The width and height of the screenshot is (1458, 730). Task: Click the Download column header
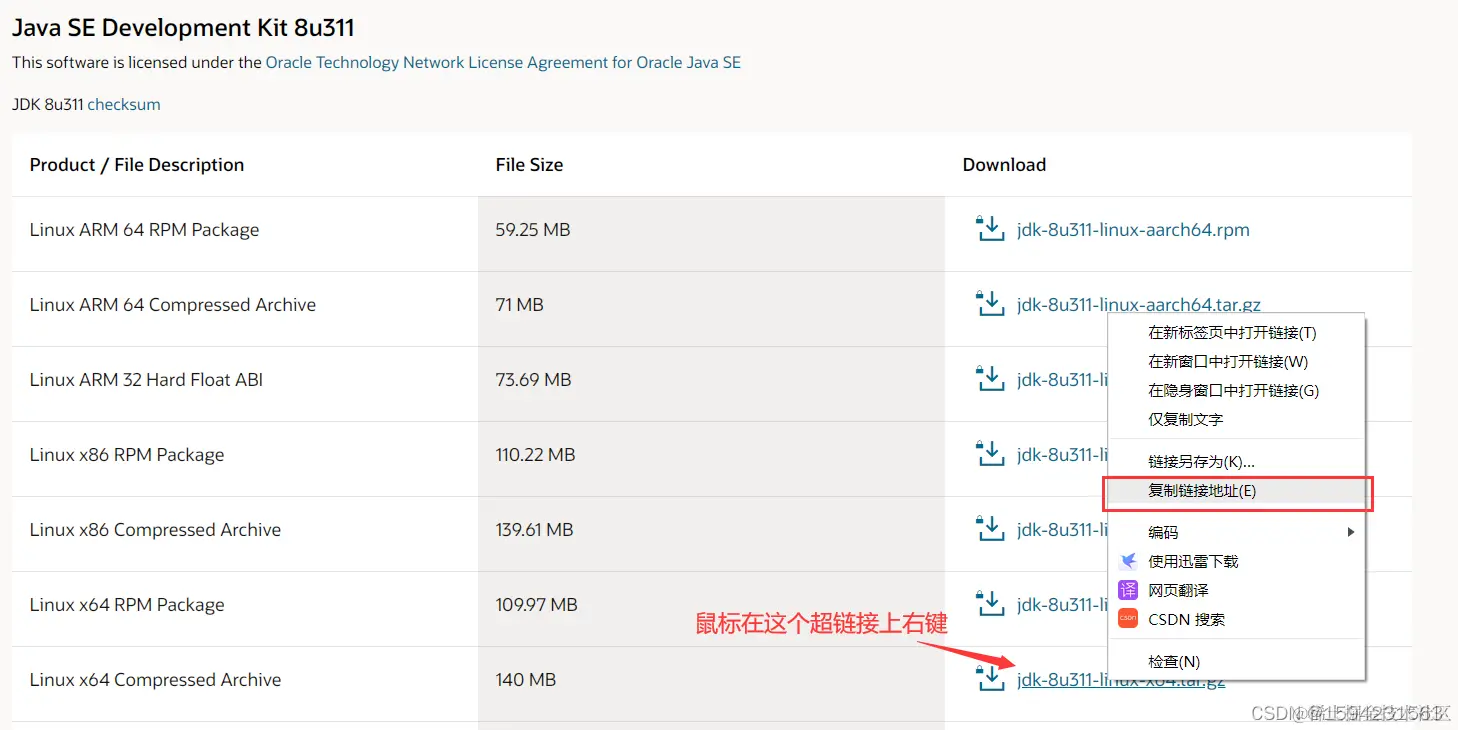click(x=1004, y=165)
